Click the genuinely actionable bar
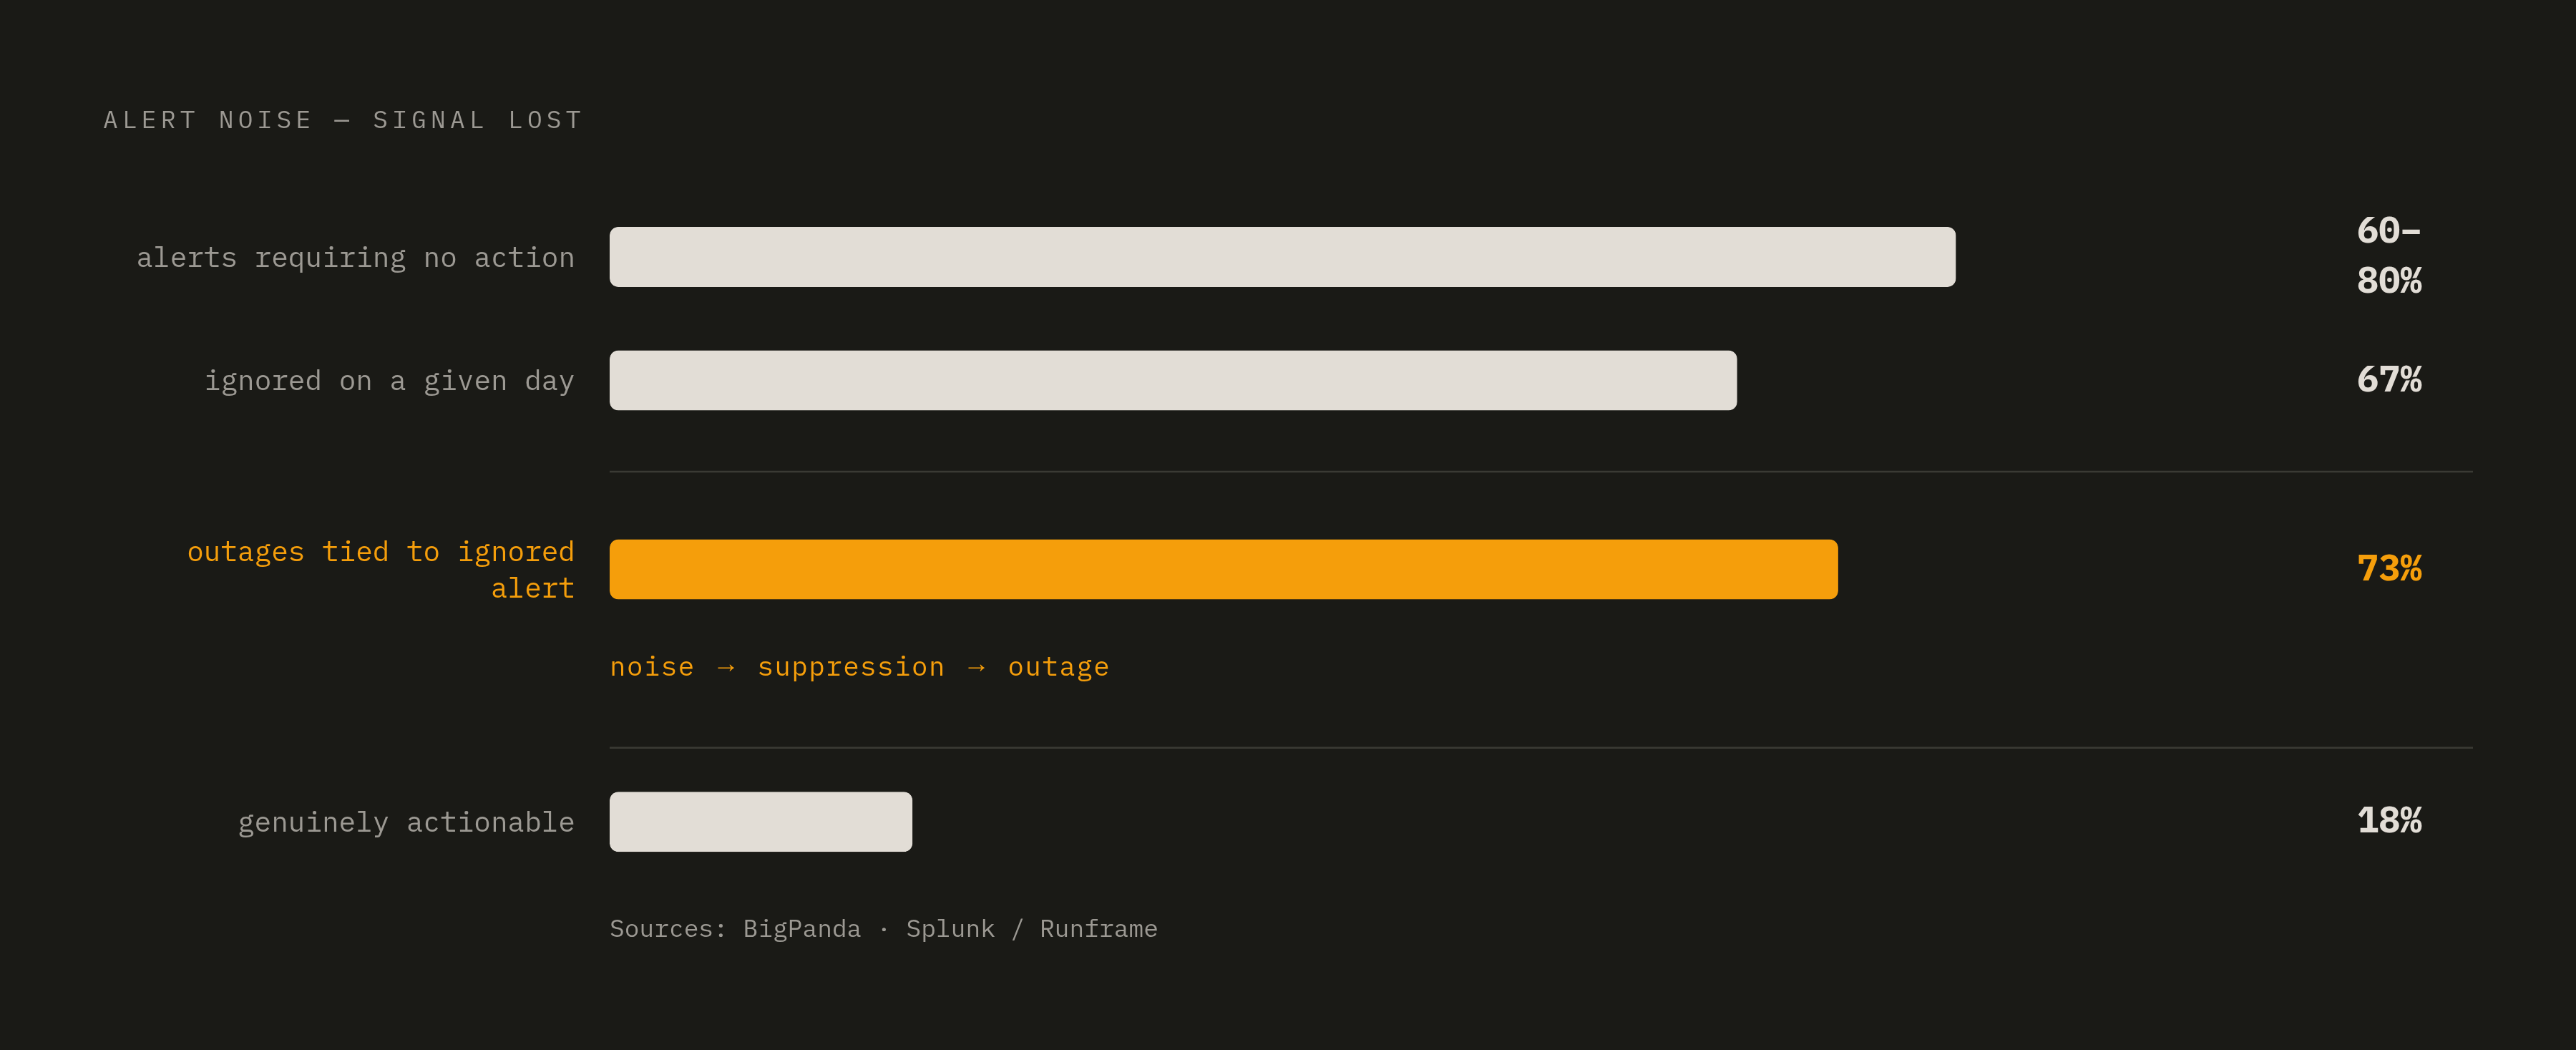 point(761,822)
